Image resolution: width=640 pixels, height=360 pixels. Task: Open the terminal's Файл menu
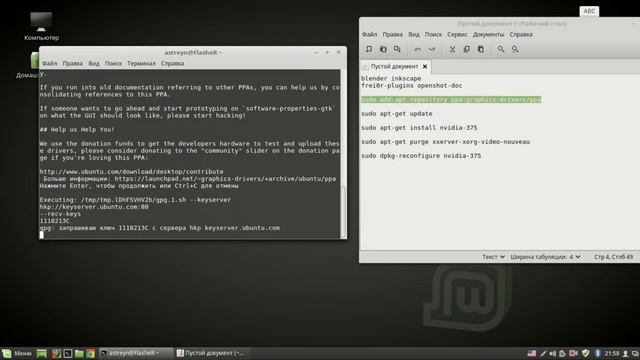49,63
